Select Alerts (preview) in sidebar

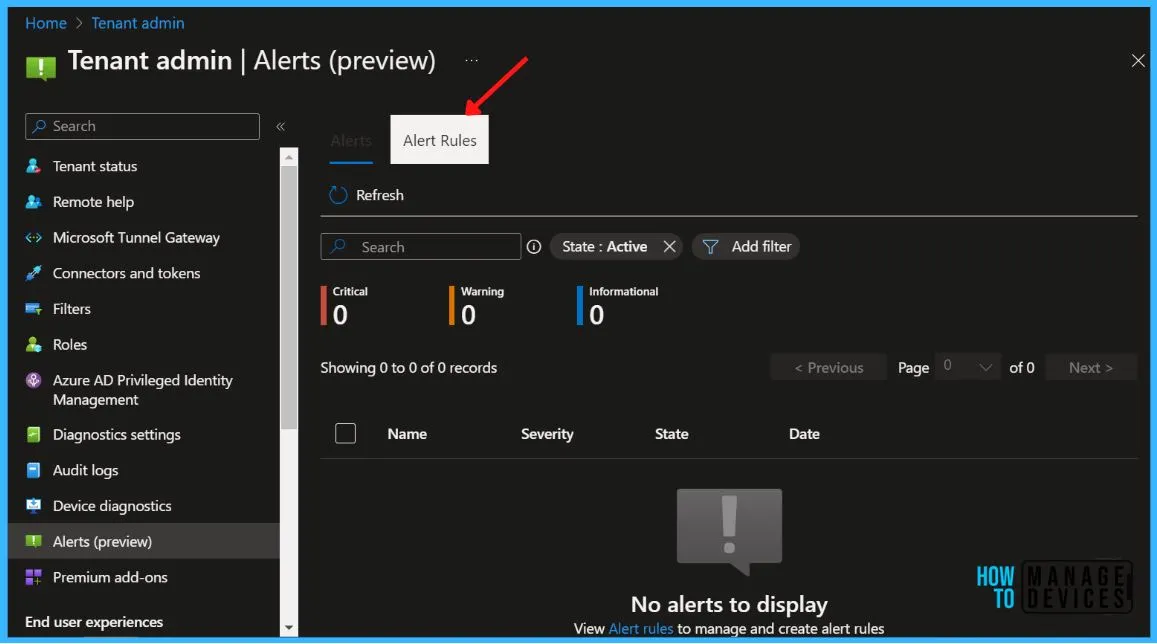(x=145, y=541)
